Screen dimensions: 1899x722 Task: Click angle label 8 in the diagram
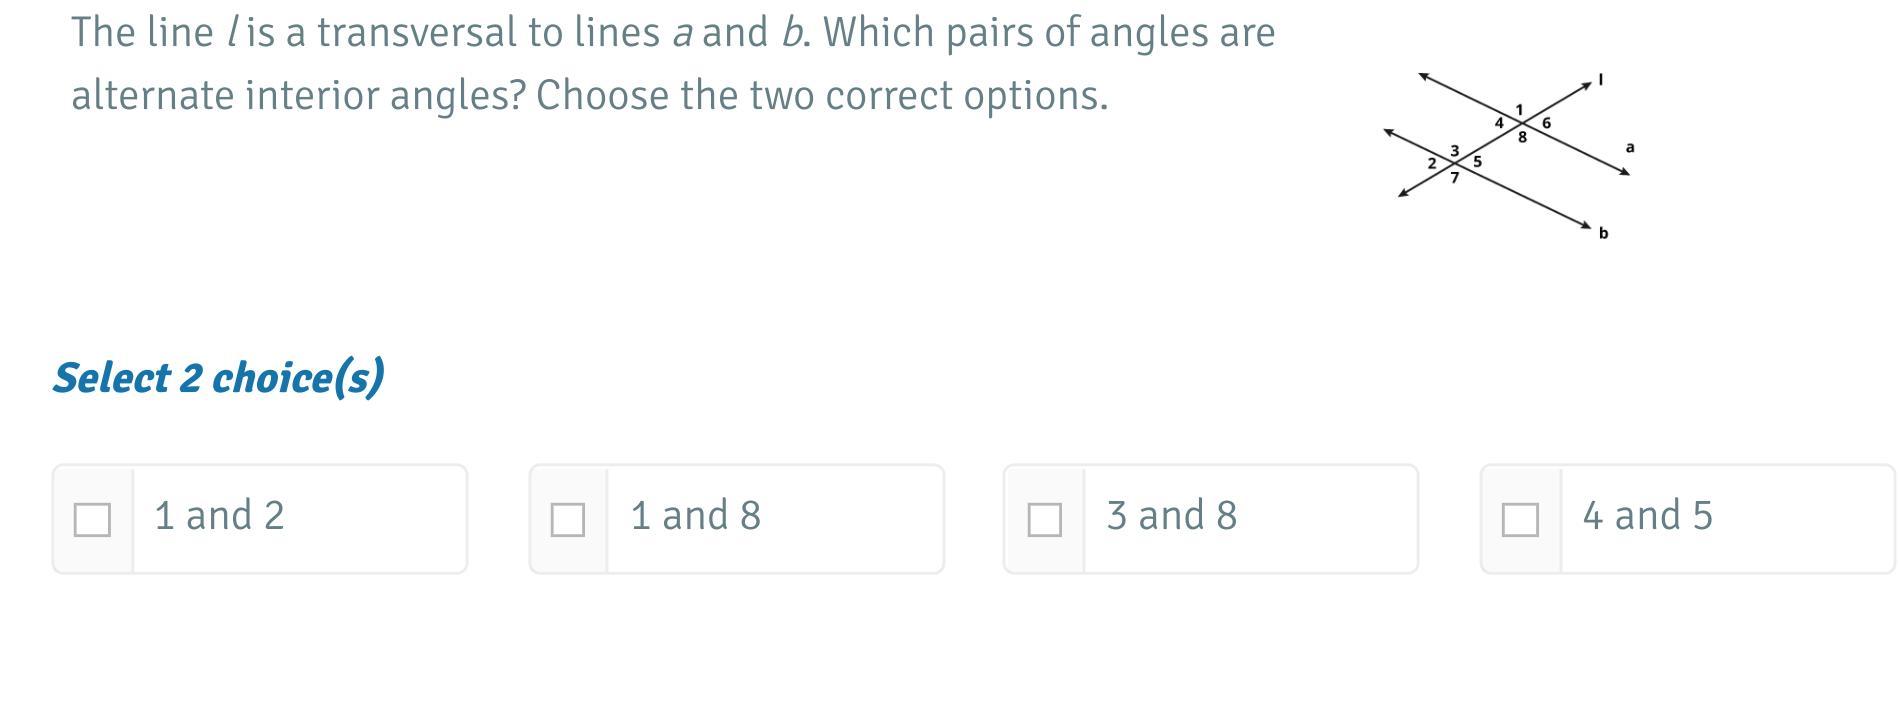tap(1522, 138)
